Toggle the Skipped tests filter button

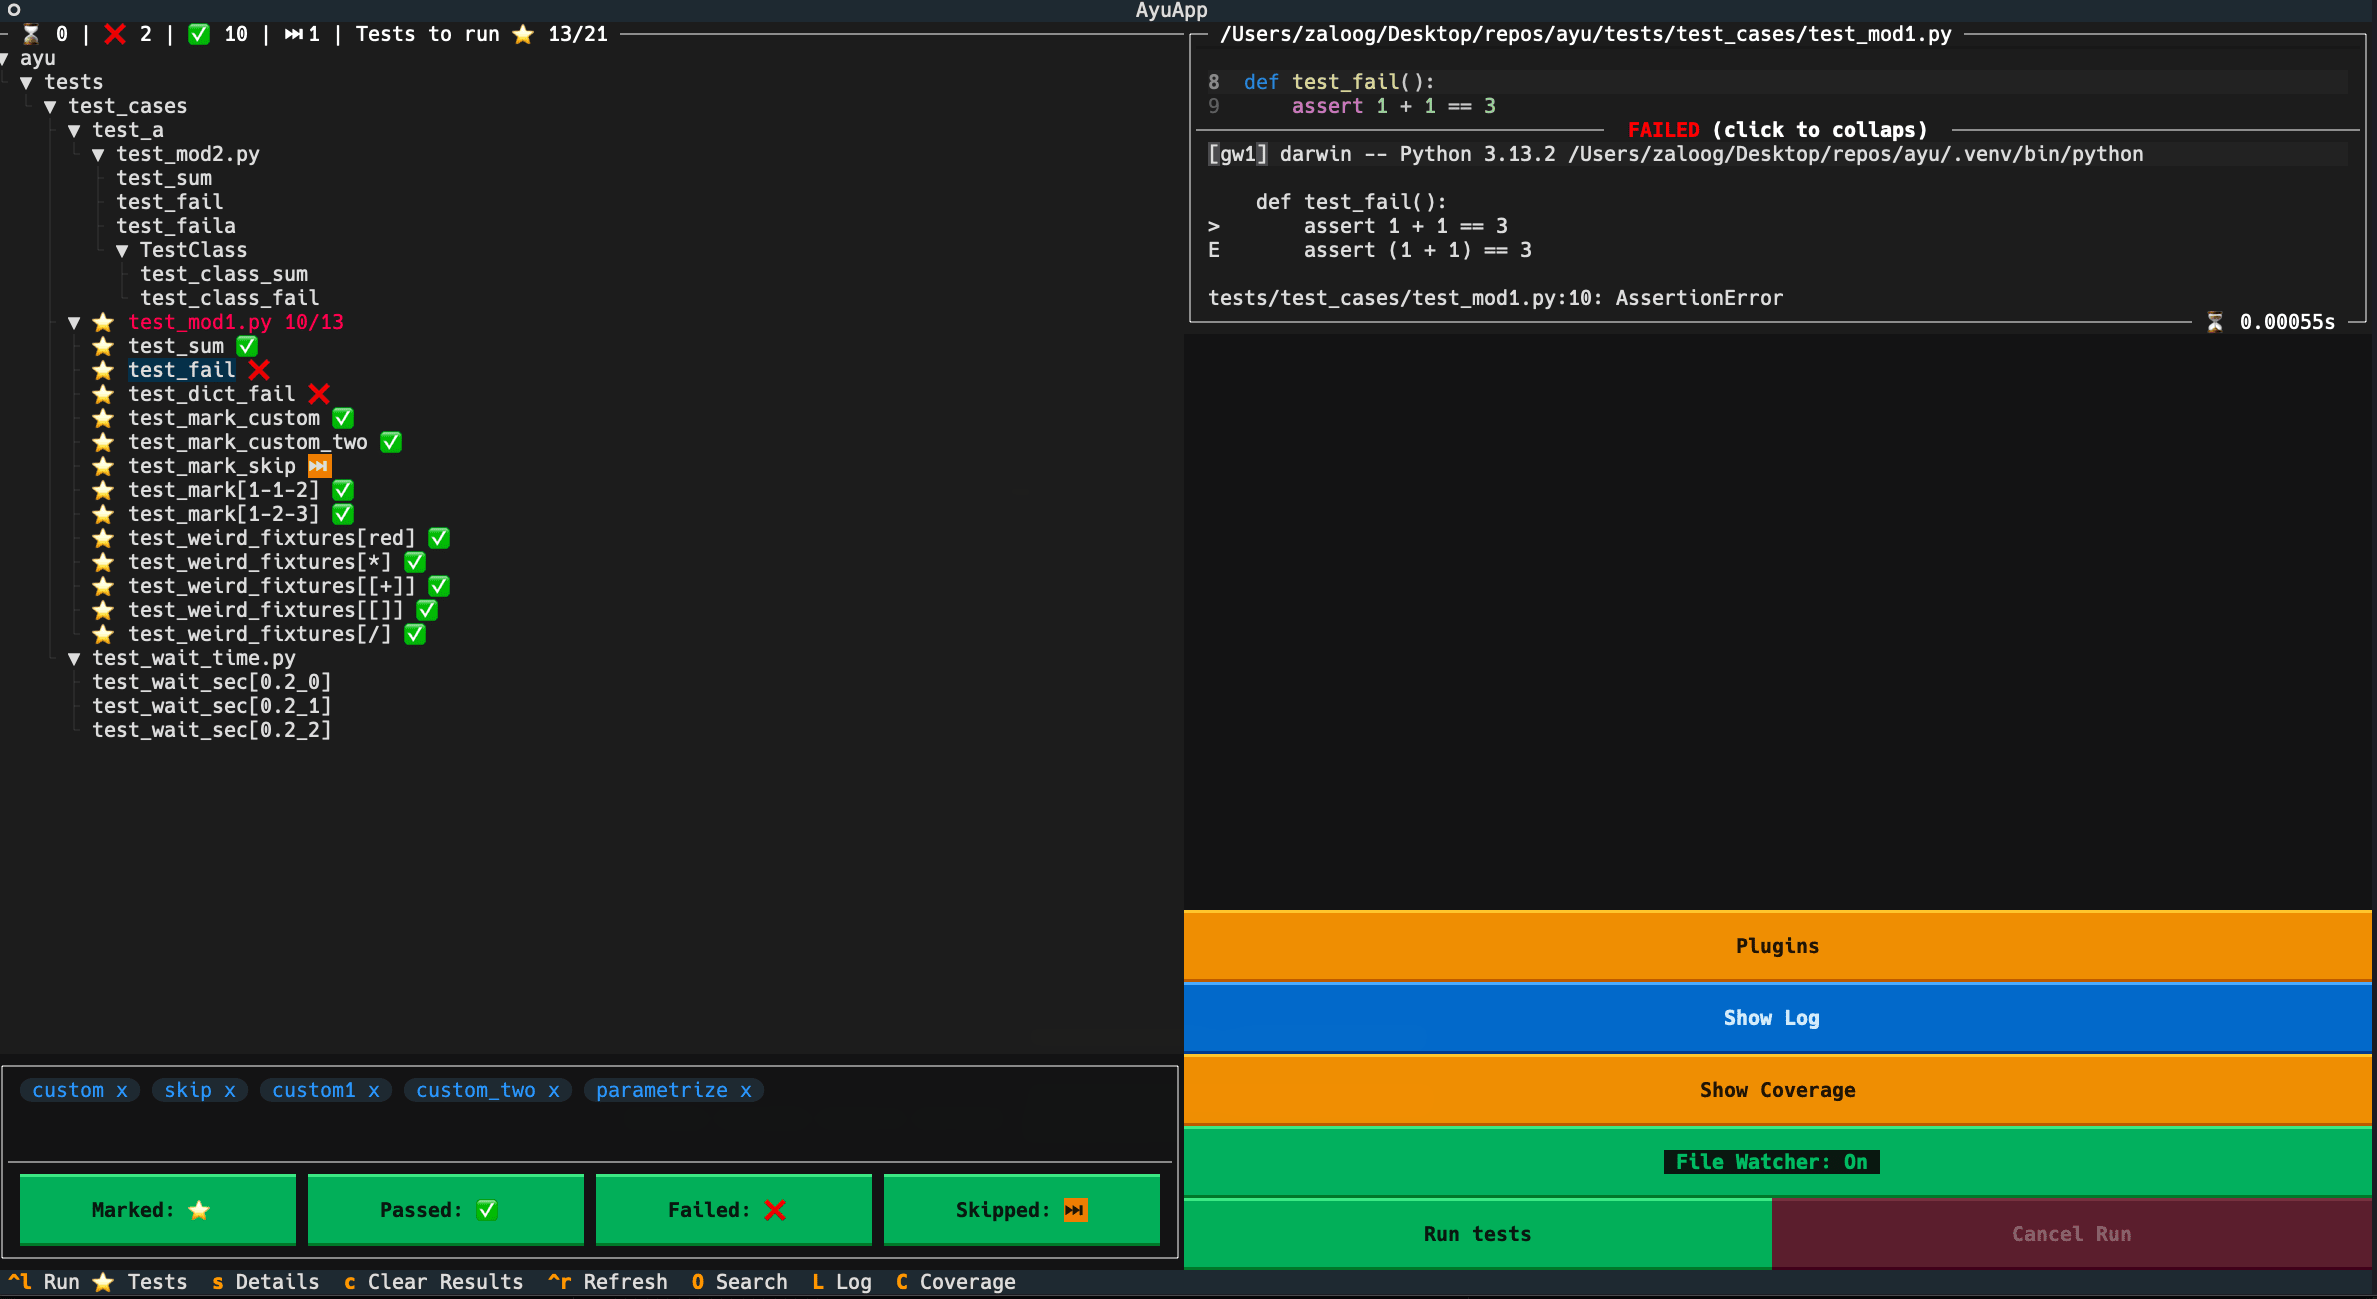click(1021, 1210)
